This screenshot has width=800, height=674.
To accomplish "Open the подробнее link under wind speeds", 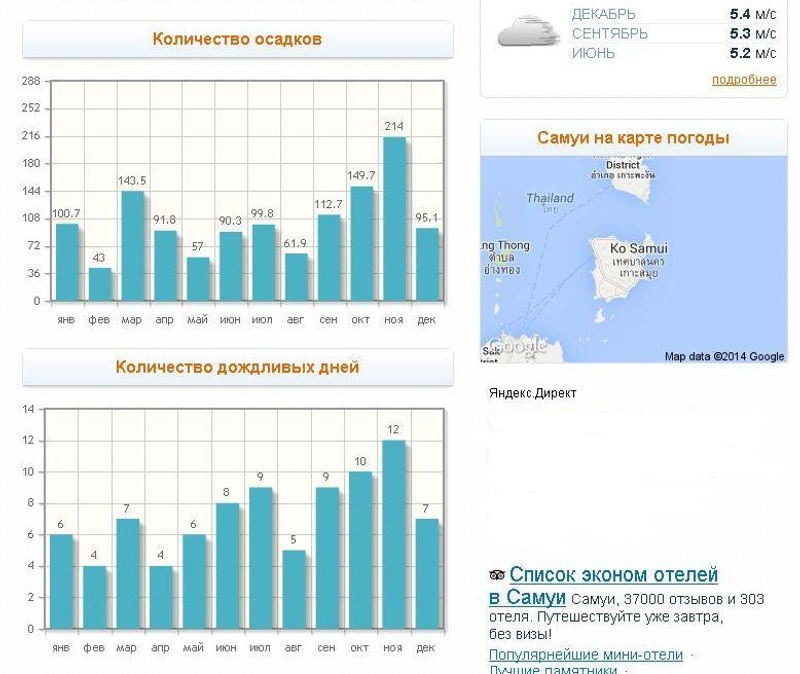I will pos(744,80).
